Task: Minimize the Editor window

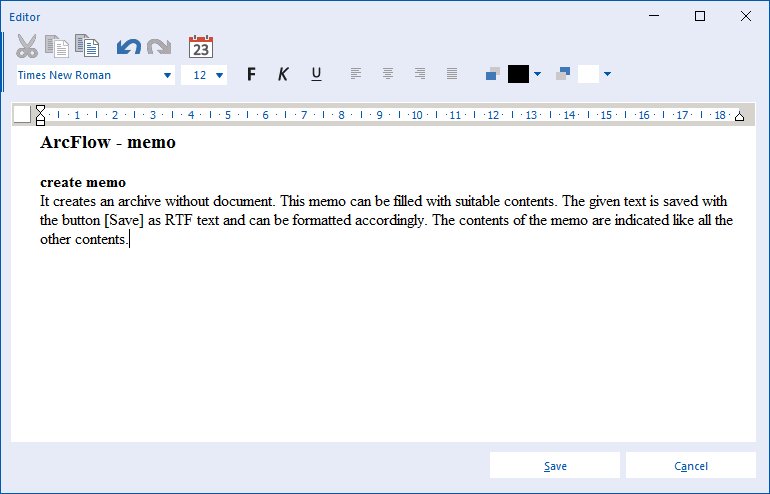Action: (x=654, y=16)
